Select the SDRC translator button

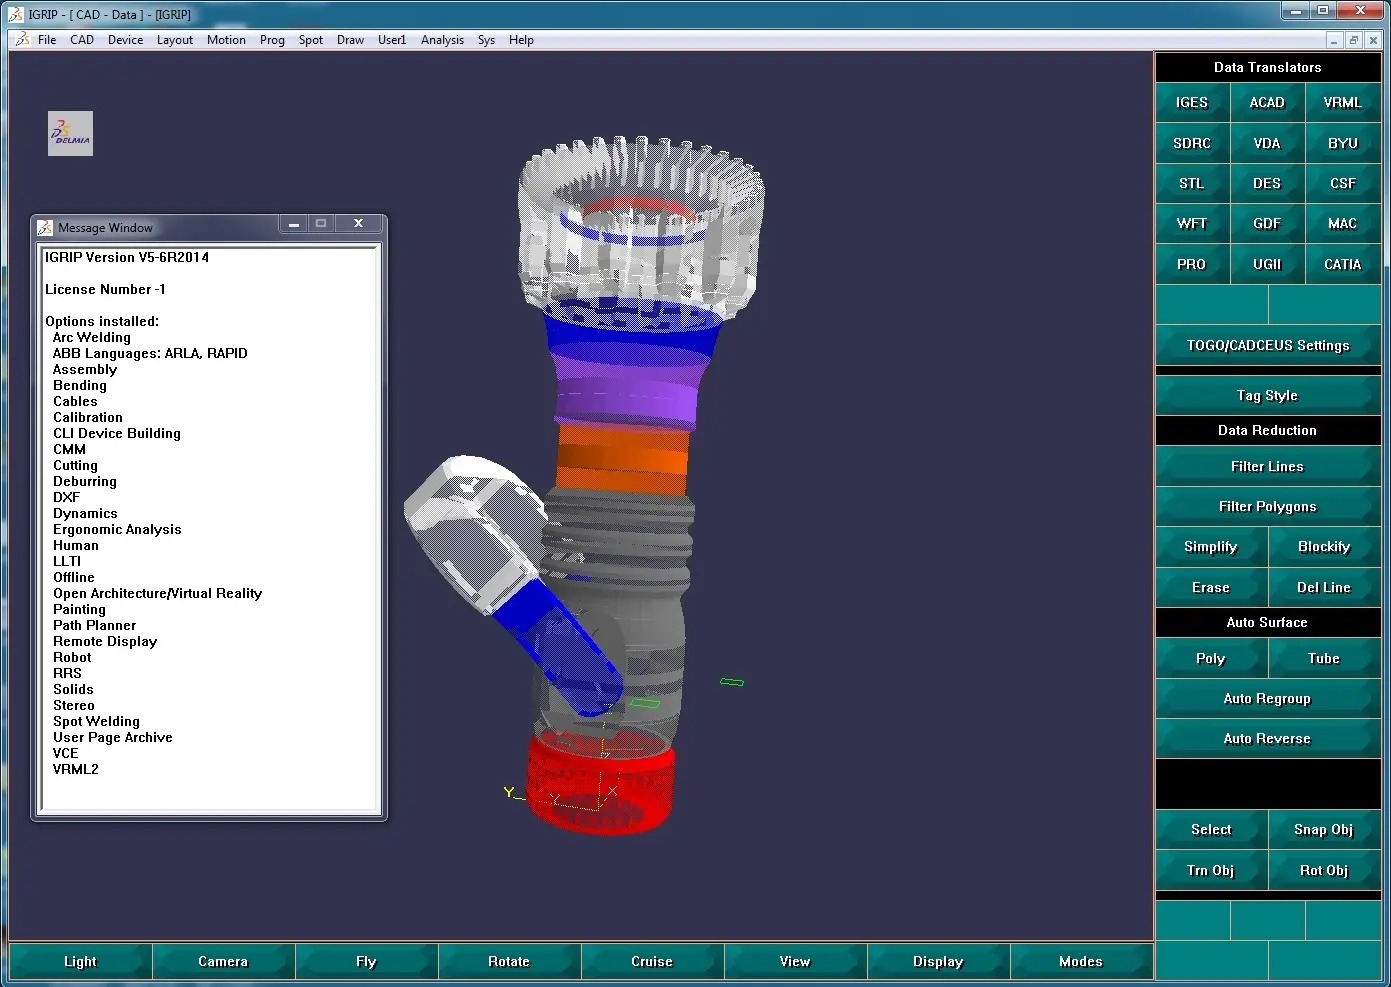[x=1192, y=144]
